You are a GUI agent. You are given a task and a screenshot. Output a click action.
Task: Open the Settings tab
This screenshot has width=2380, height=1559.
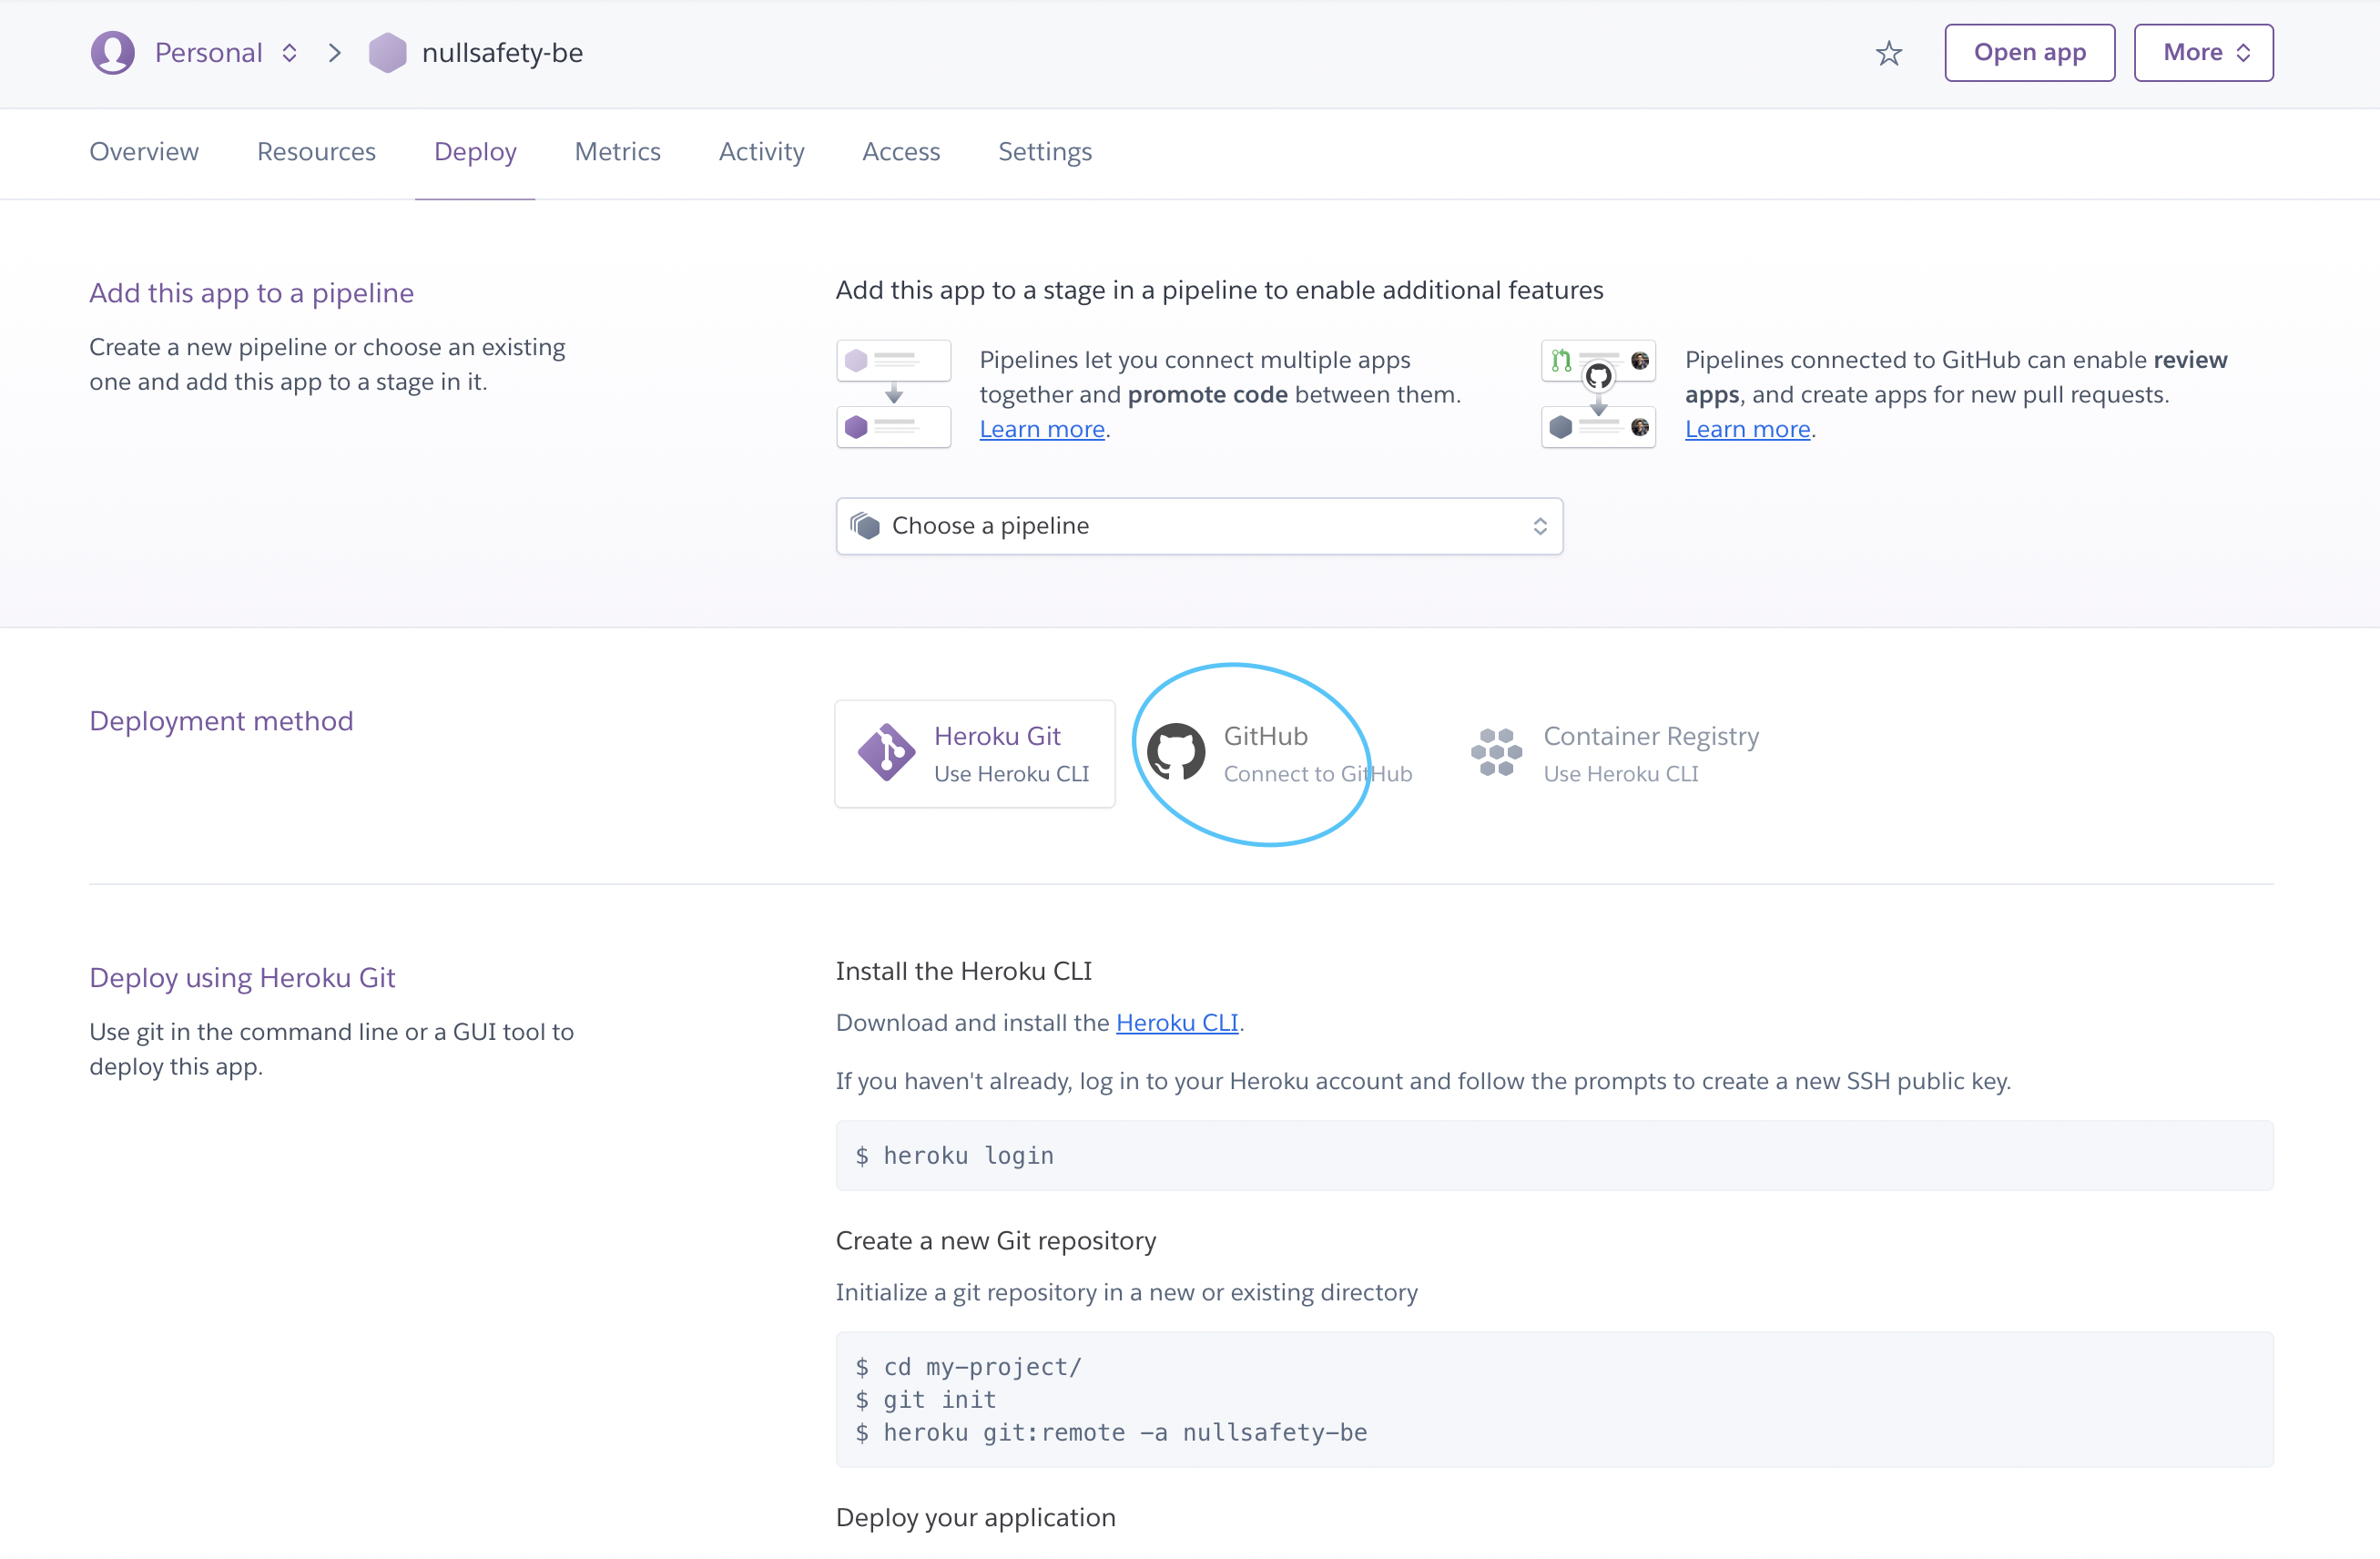tap(1044, 152)
